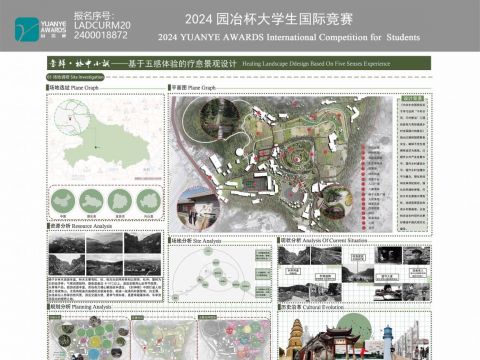
Task: Open the top-left Current Situation photo
Action: click(x=294, y=256)
